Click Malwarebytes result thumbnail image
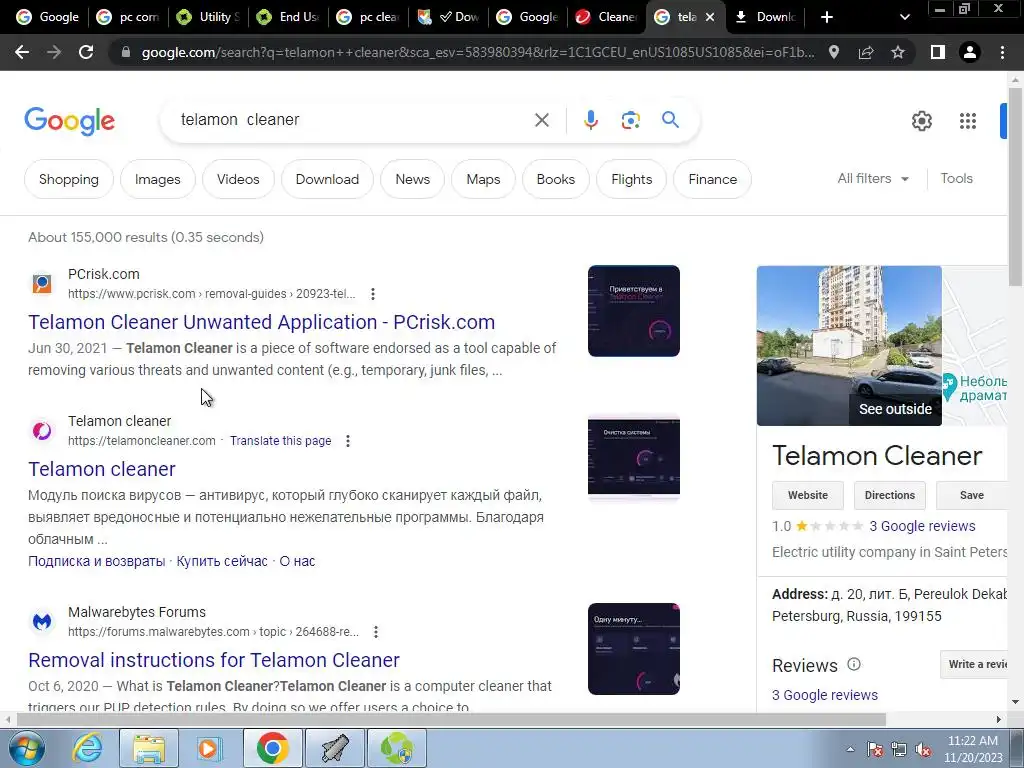 633,648
